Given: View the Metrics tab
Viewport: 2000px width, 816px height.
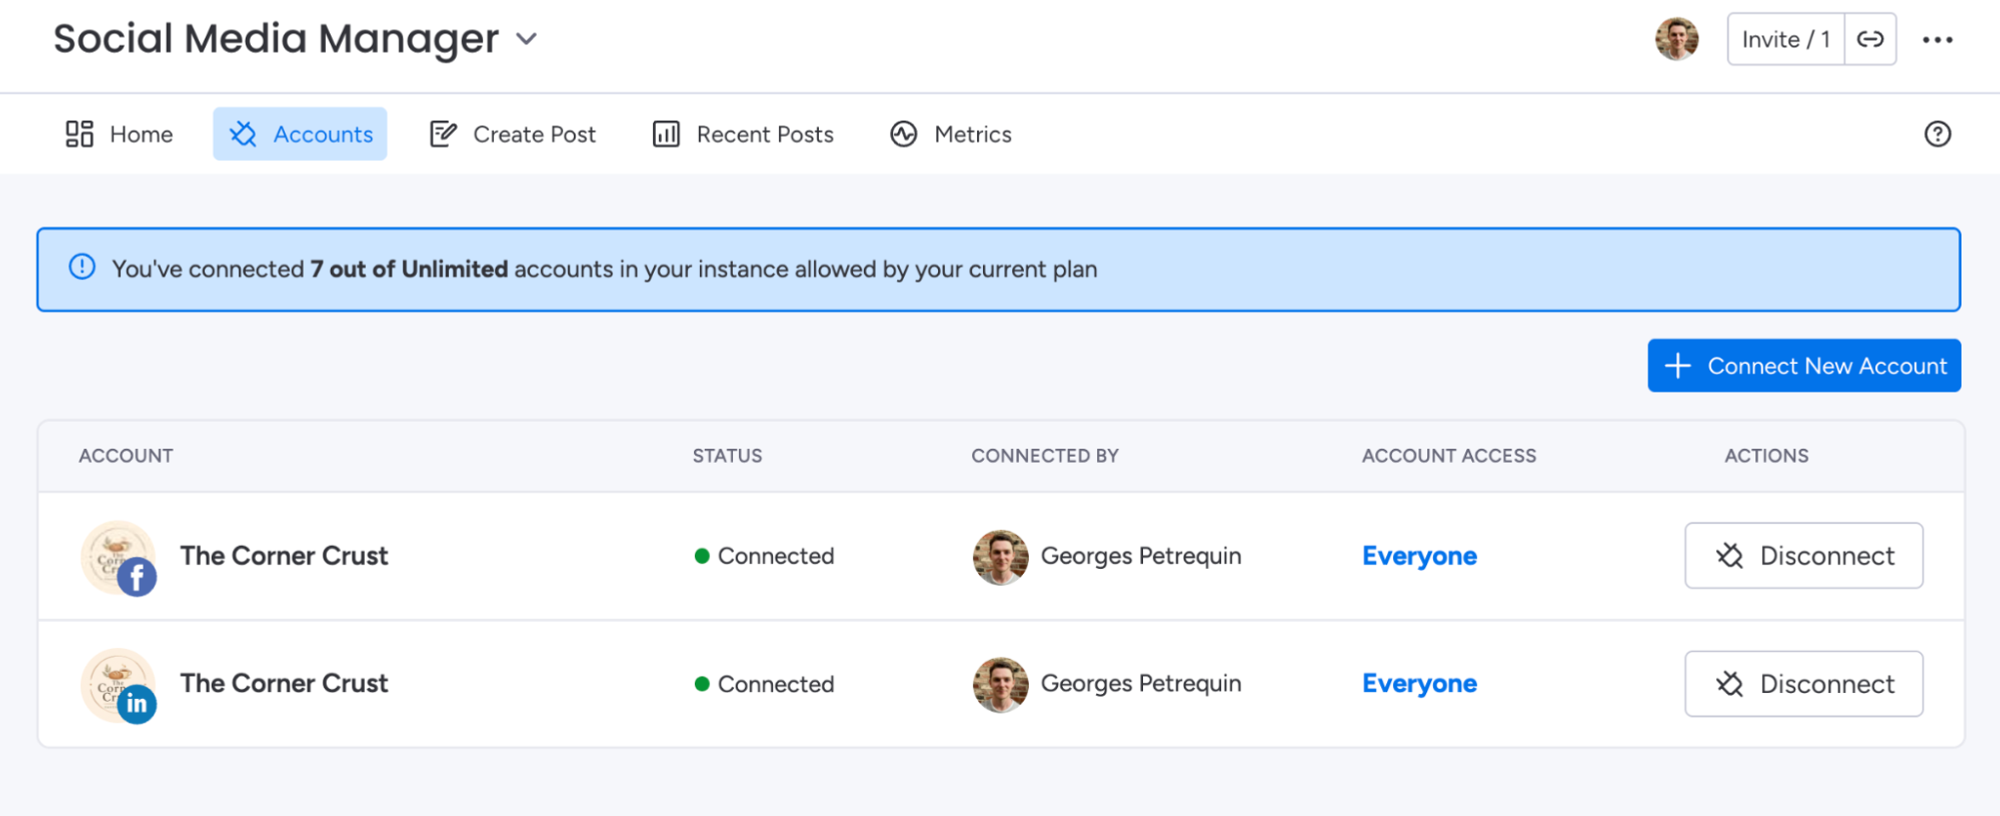Looking at the screenshot, I should pyautogui.click(x=951, y=134).
